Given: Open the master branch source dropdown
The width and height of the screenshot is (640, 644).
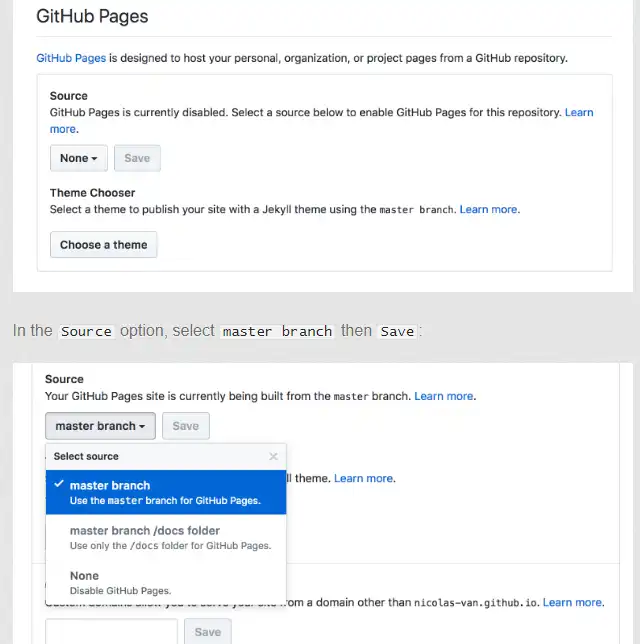Looking at the screenshot, I should 100,426.
